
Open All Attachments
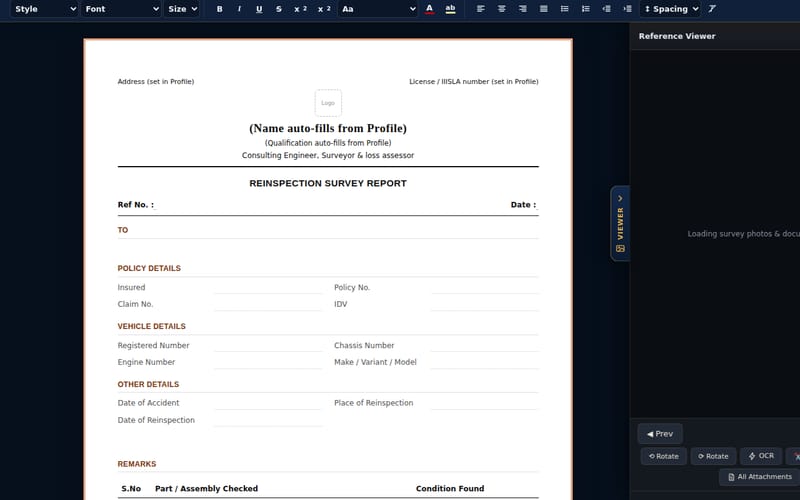[x=760, y=477]
